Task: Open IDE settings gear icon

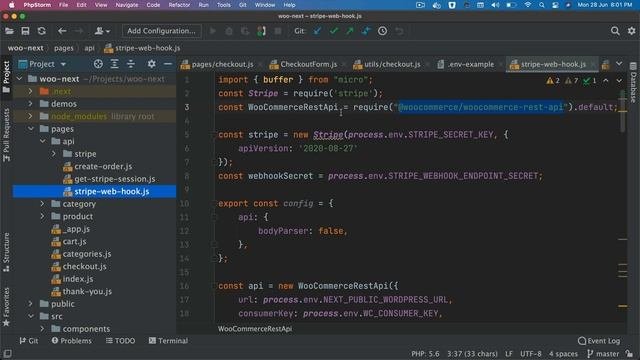Action: pyautogui.click(x=631, y=31)
